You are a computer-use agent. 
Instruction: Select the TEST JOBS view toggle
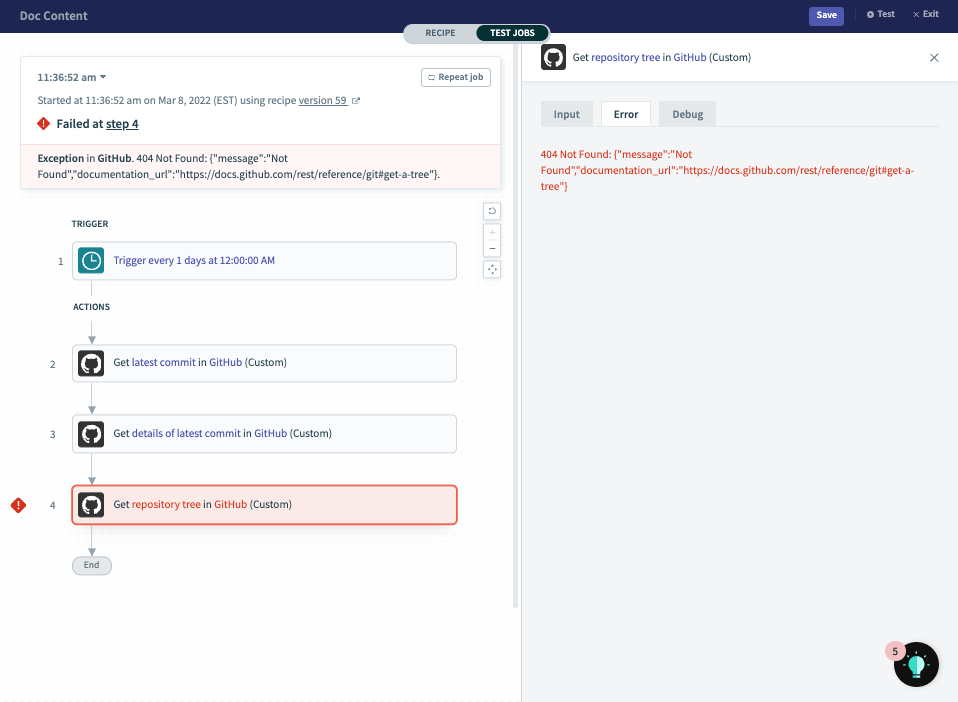512,33
